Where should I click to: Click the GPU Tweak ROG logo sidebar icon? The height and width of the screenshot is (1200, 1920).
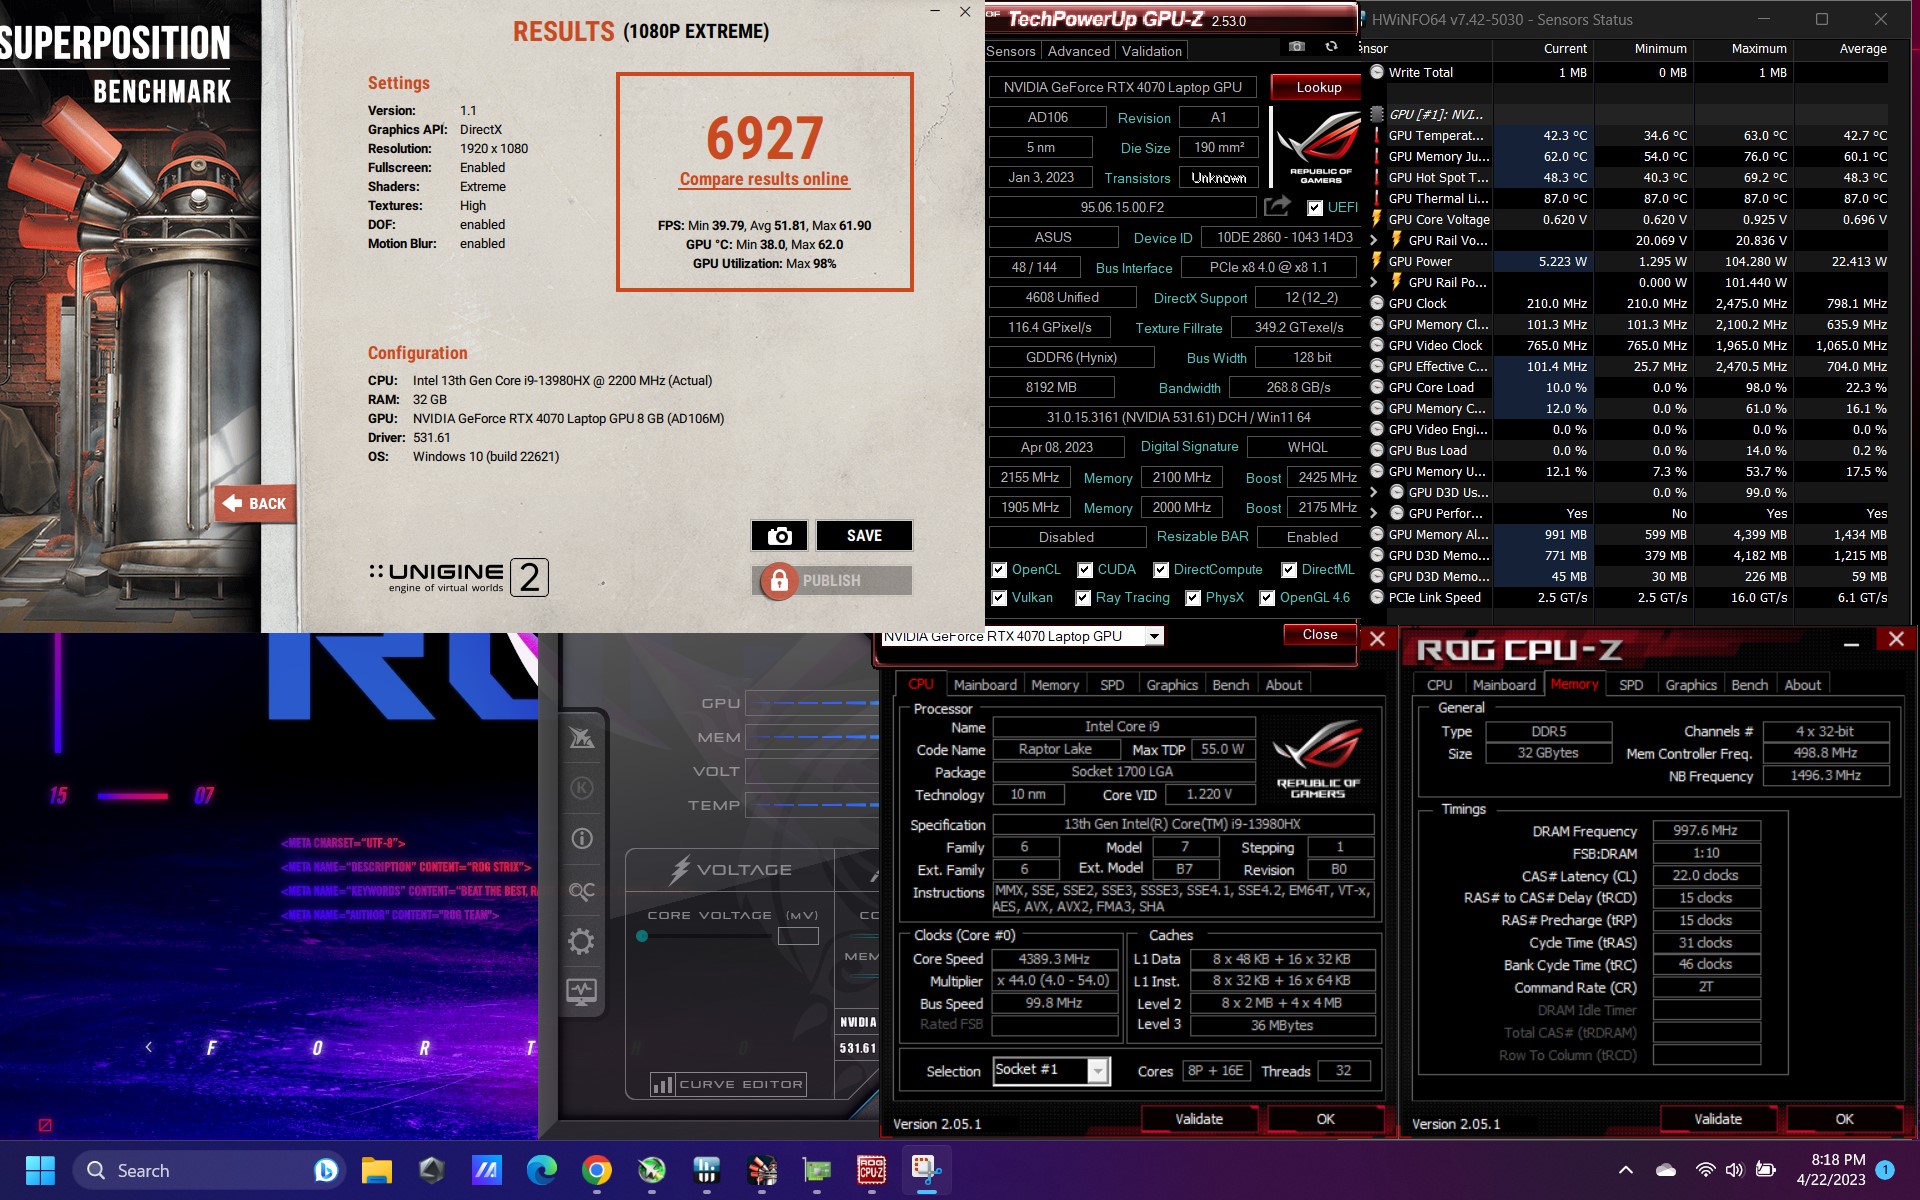582,738
